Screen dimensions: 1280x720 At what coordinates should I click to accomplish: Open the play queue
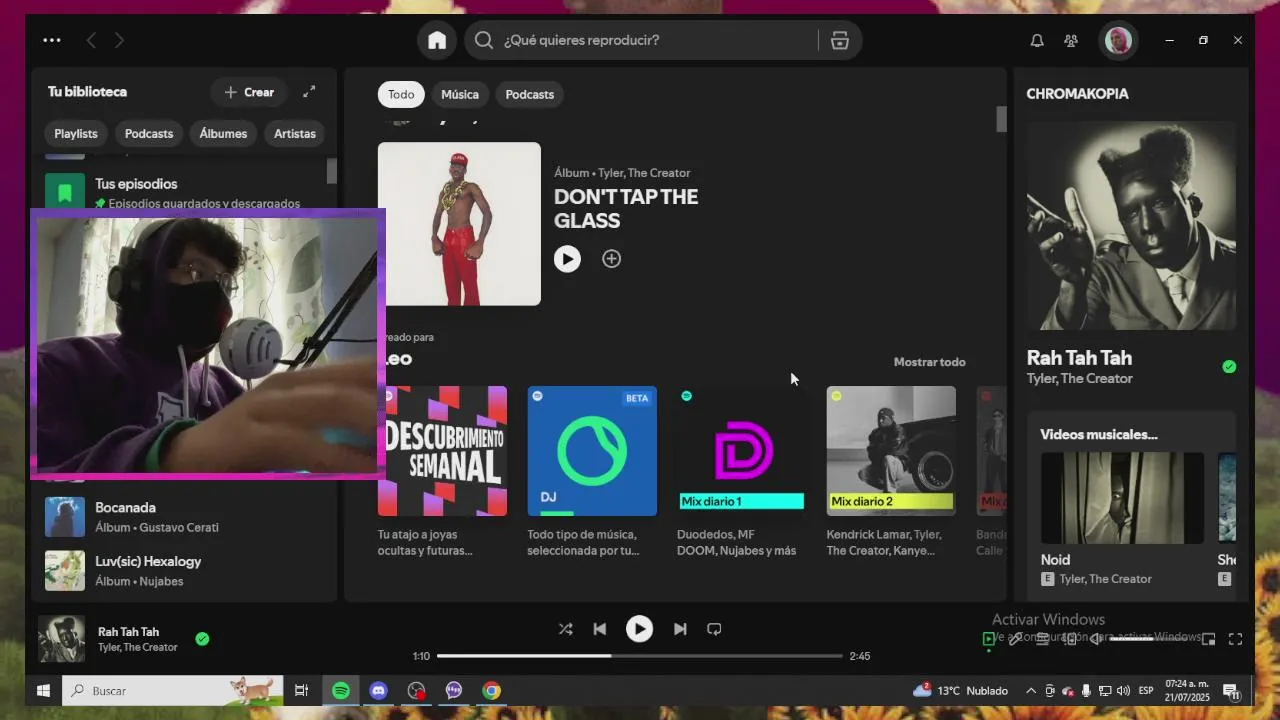(1042, 638)
